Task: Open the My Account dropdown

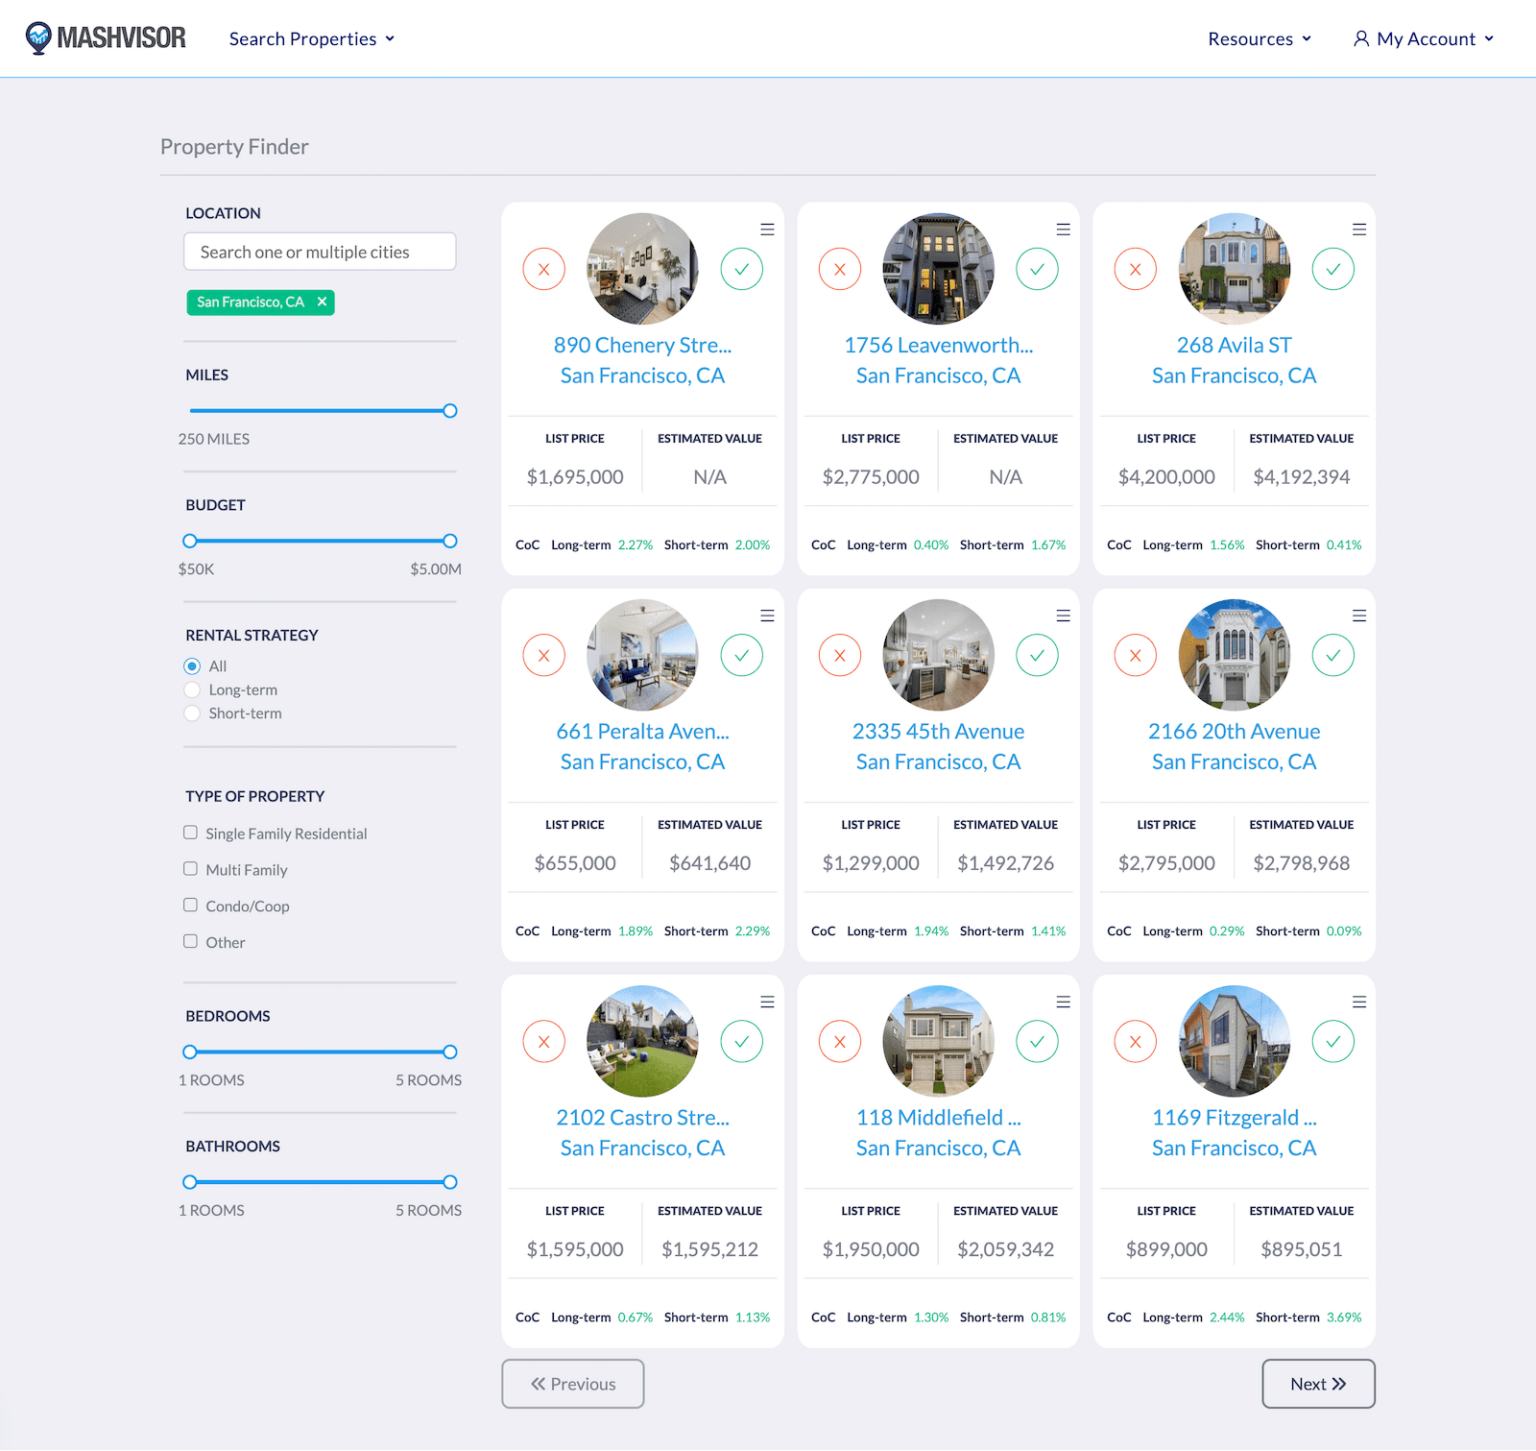Action: (x=1422, y=38)
